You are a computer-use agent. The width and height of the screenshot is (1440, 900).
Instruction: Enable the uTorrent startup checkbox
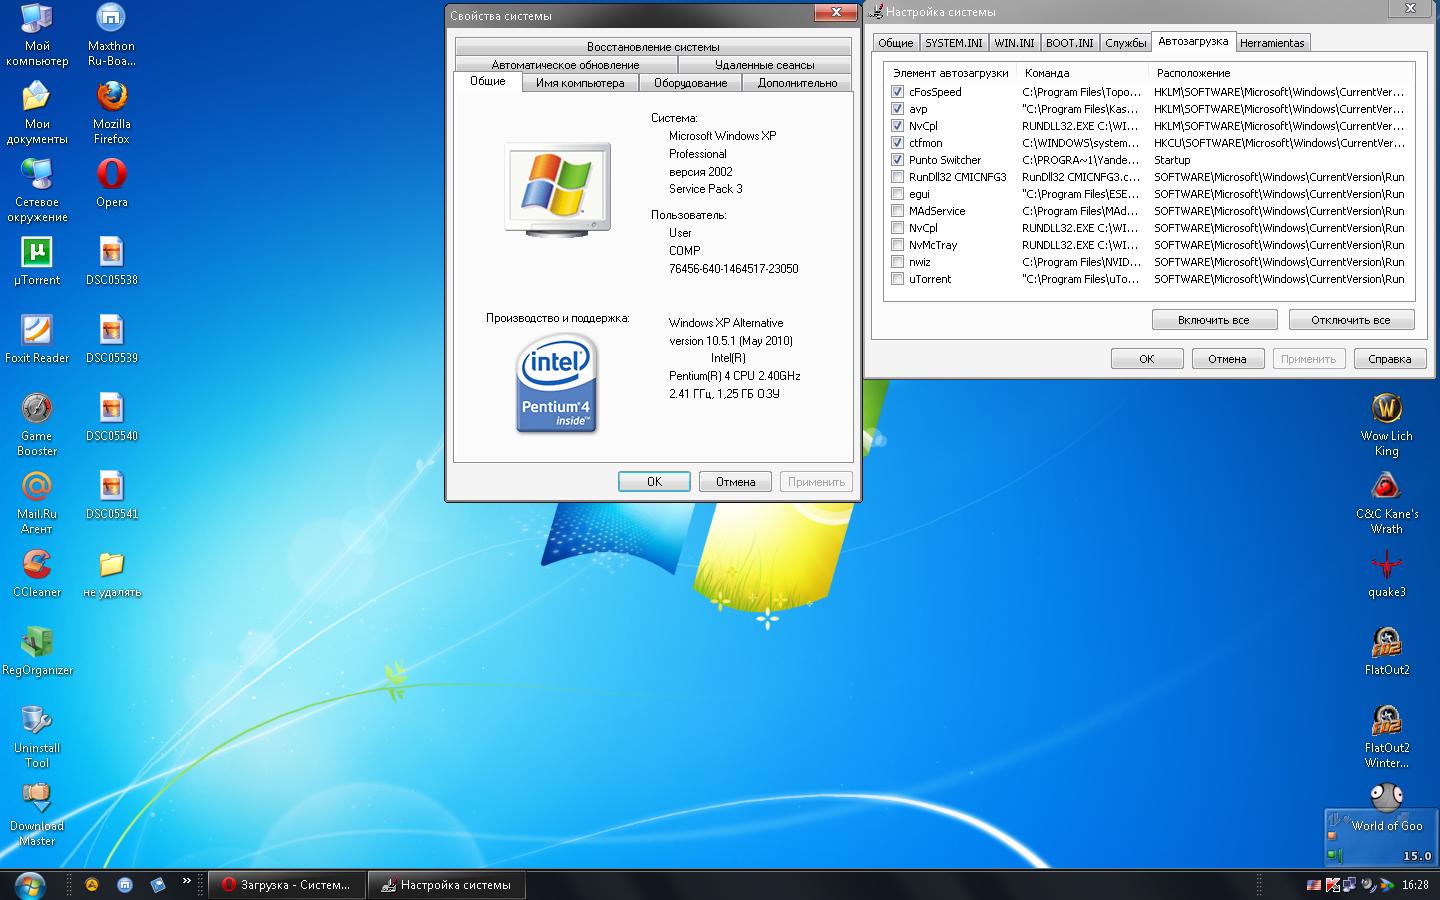coord(897,279)
